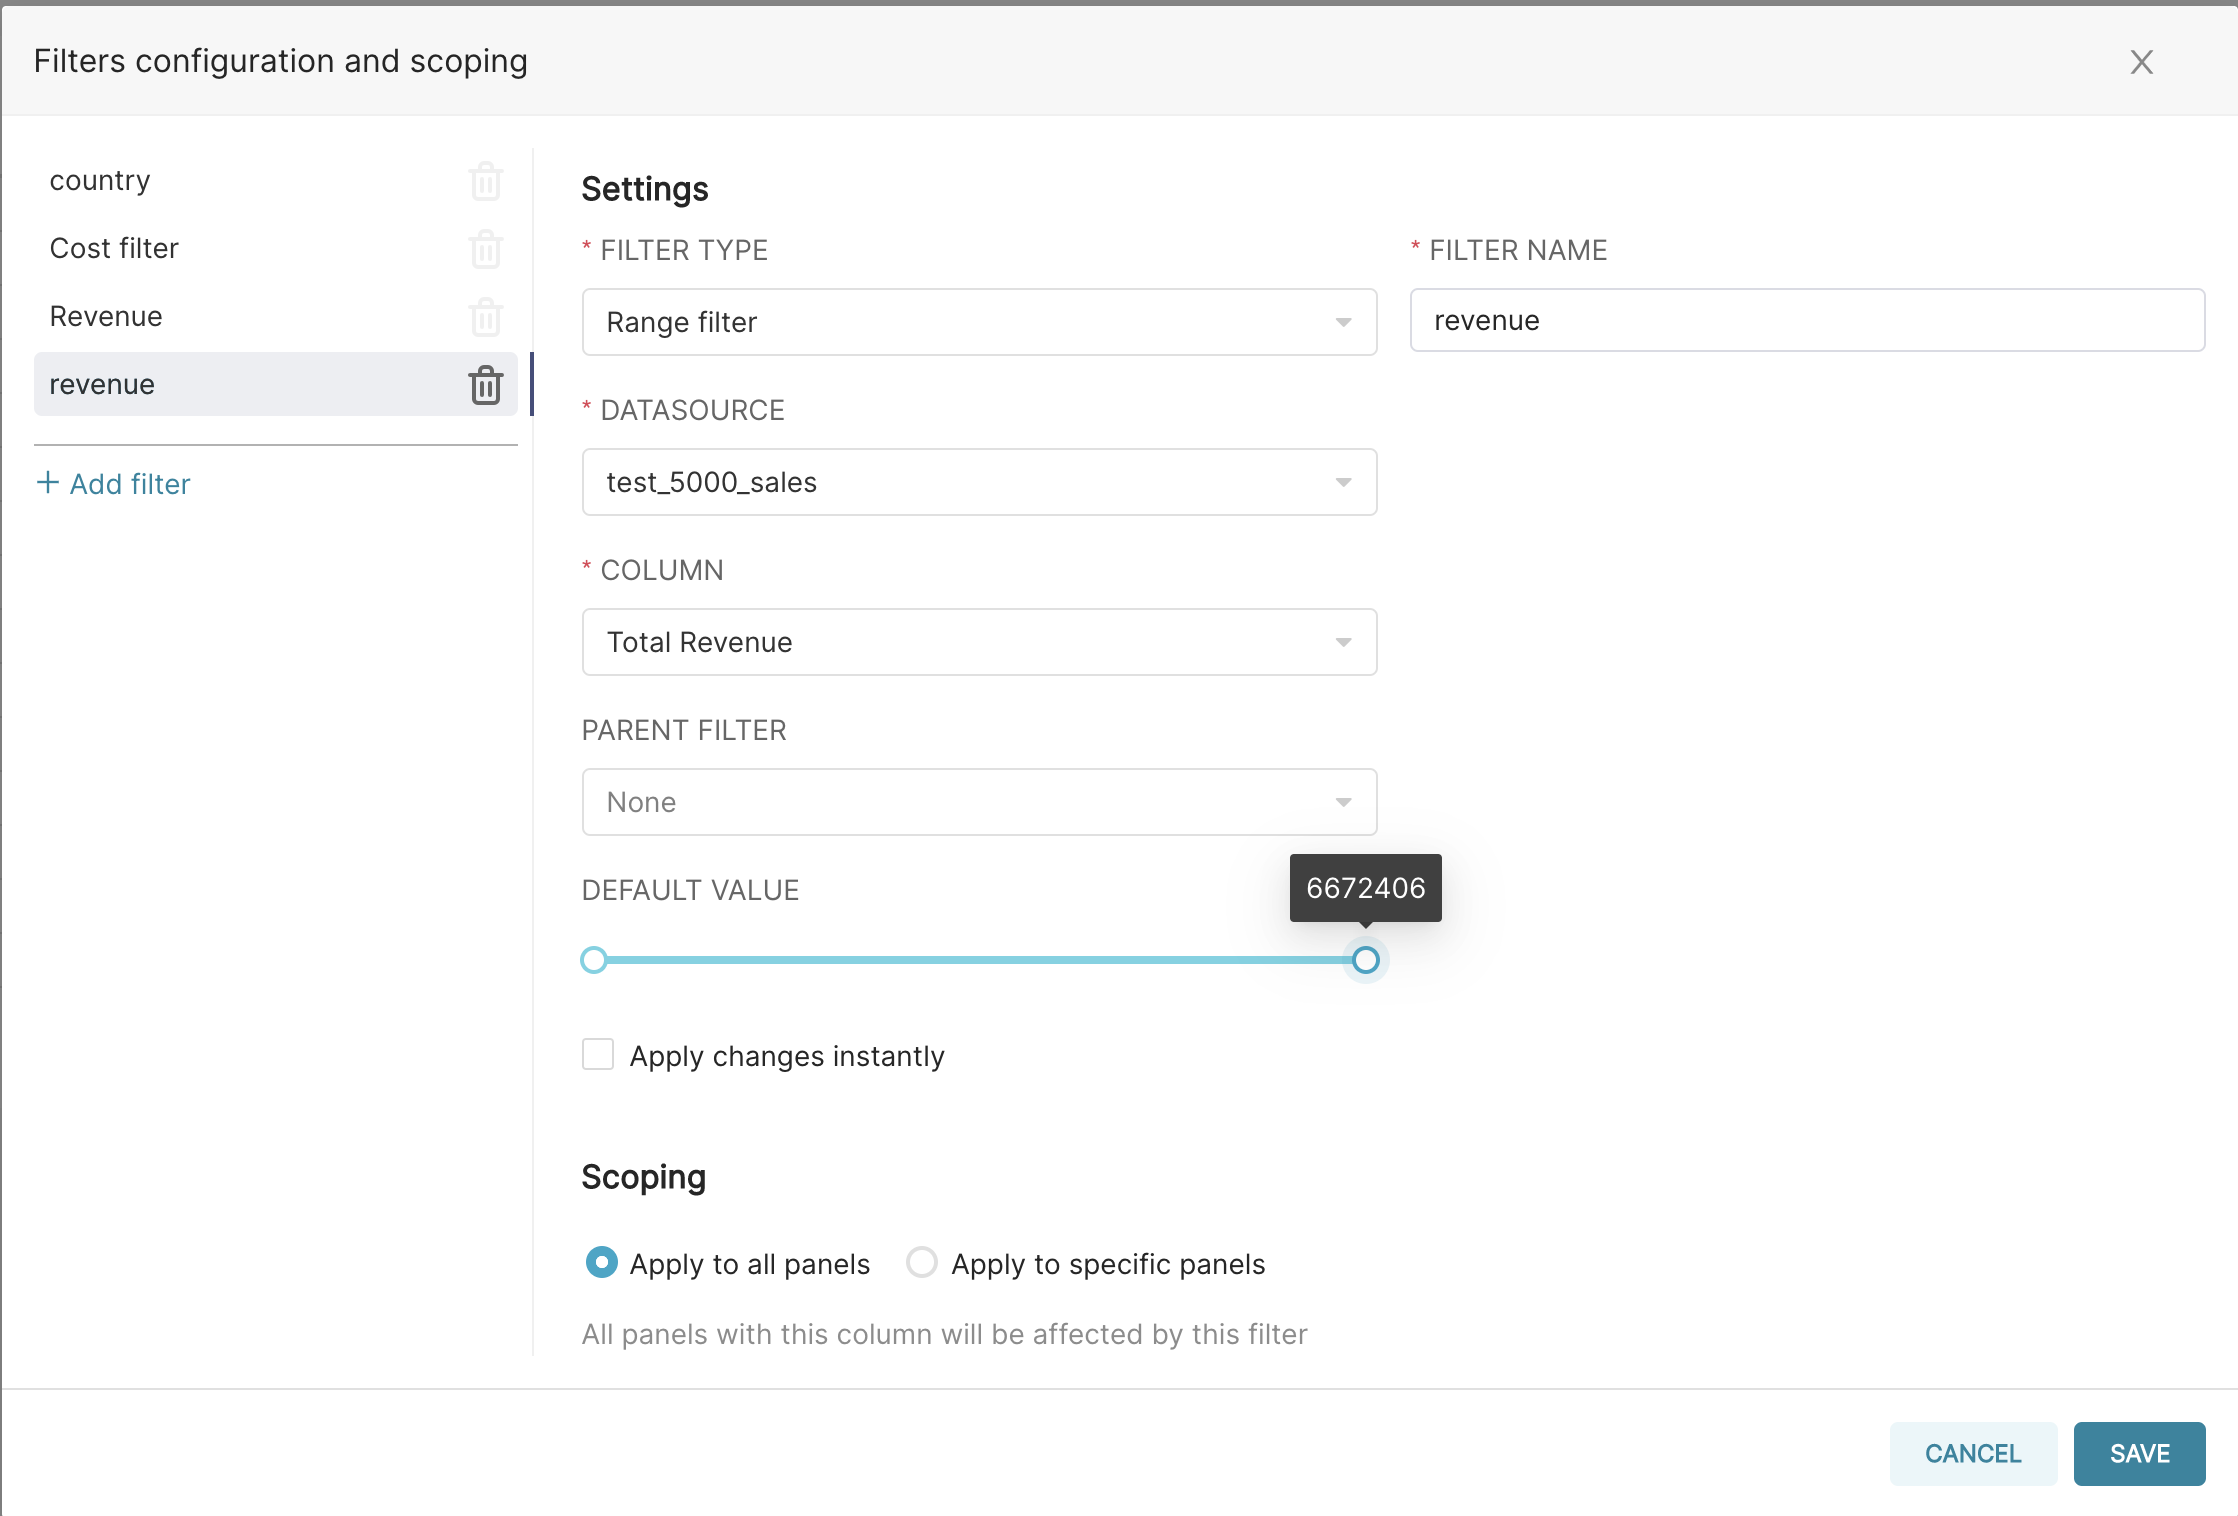This screenshot has height=1516, width=2238.
Task: Cancel the filter configuration changes
Action: (x=1972, y=1453)
